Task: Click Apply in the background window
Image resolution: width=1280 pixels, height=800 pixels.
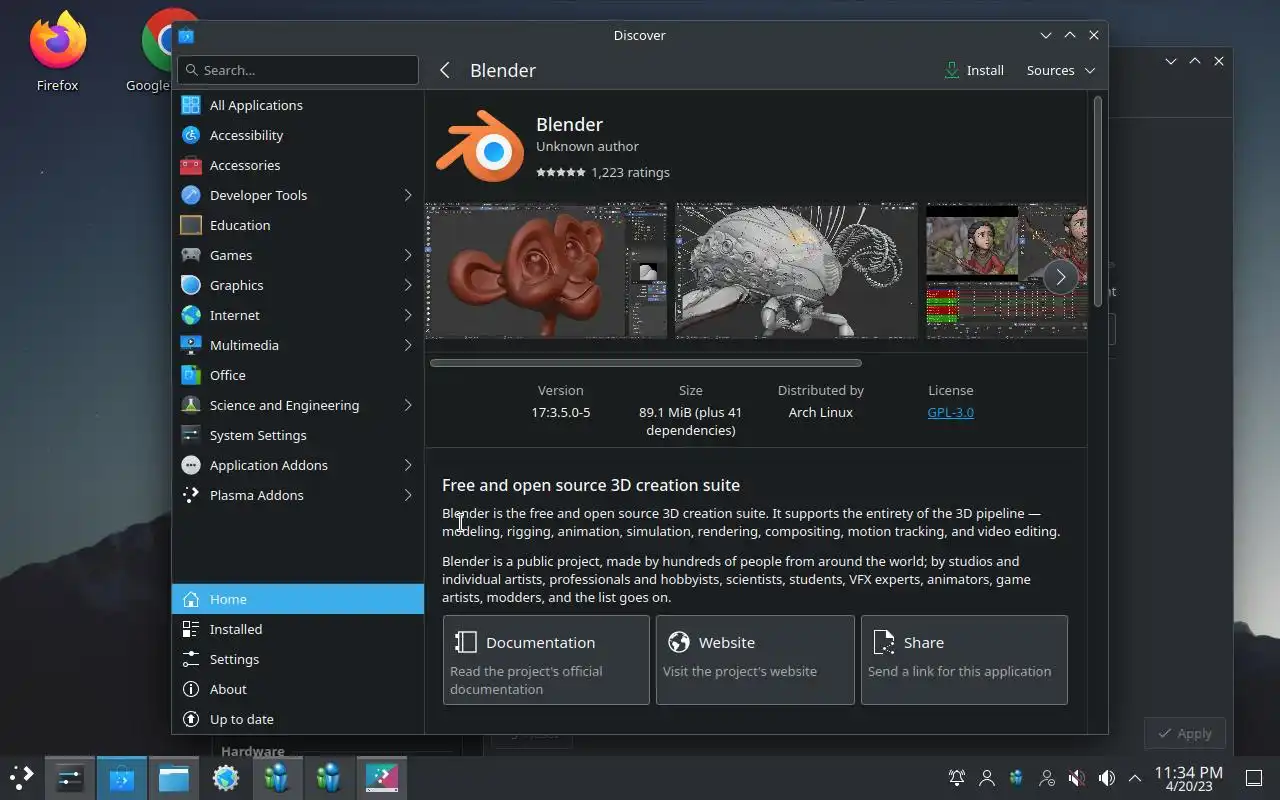Action: (x=1184, y=733)
